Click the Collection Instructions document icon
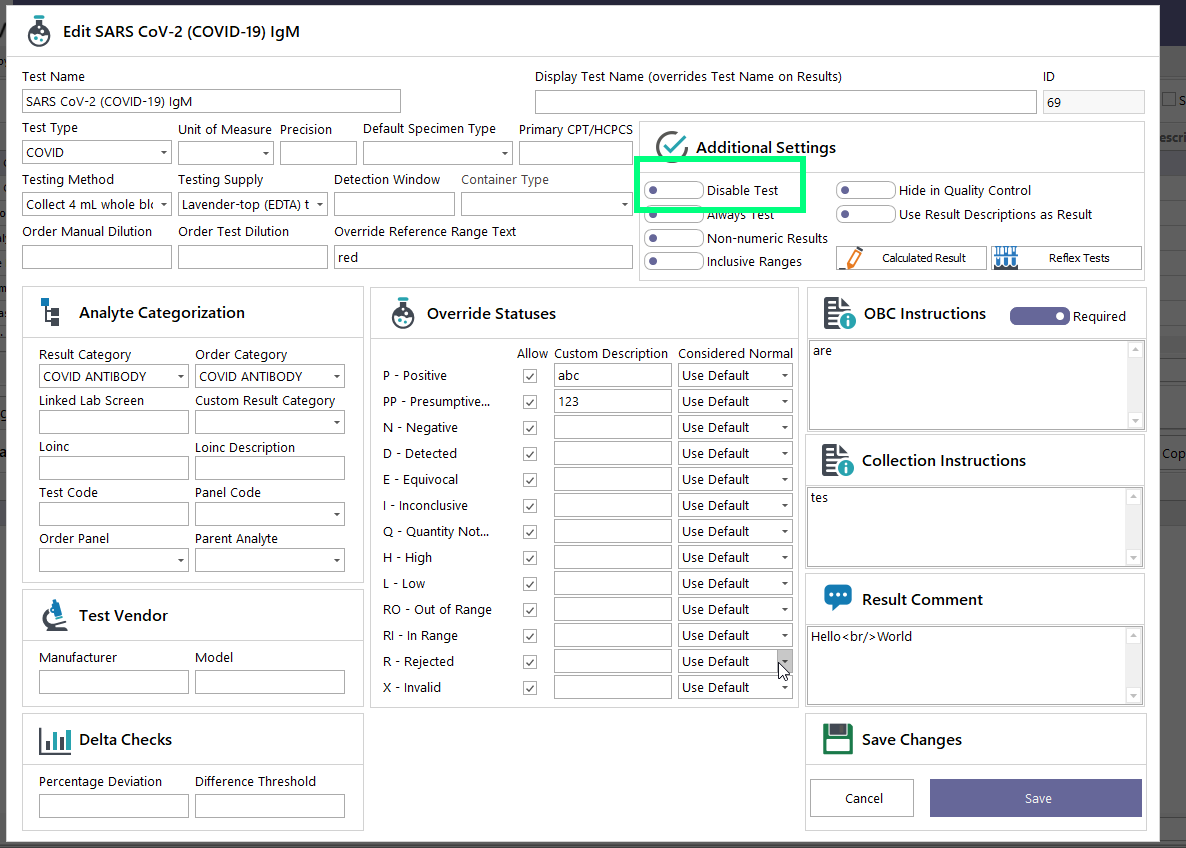The image size is (1186, 848). click(x=837, y=460)
